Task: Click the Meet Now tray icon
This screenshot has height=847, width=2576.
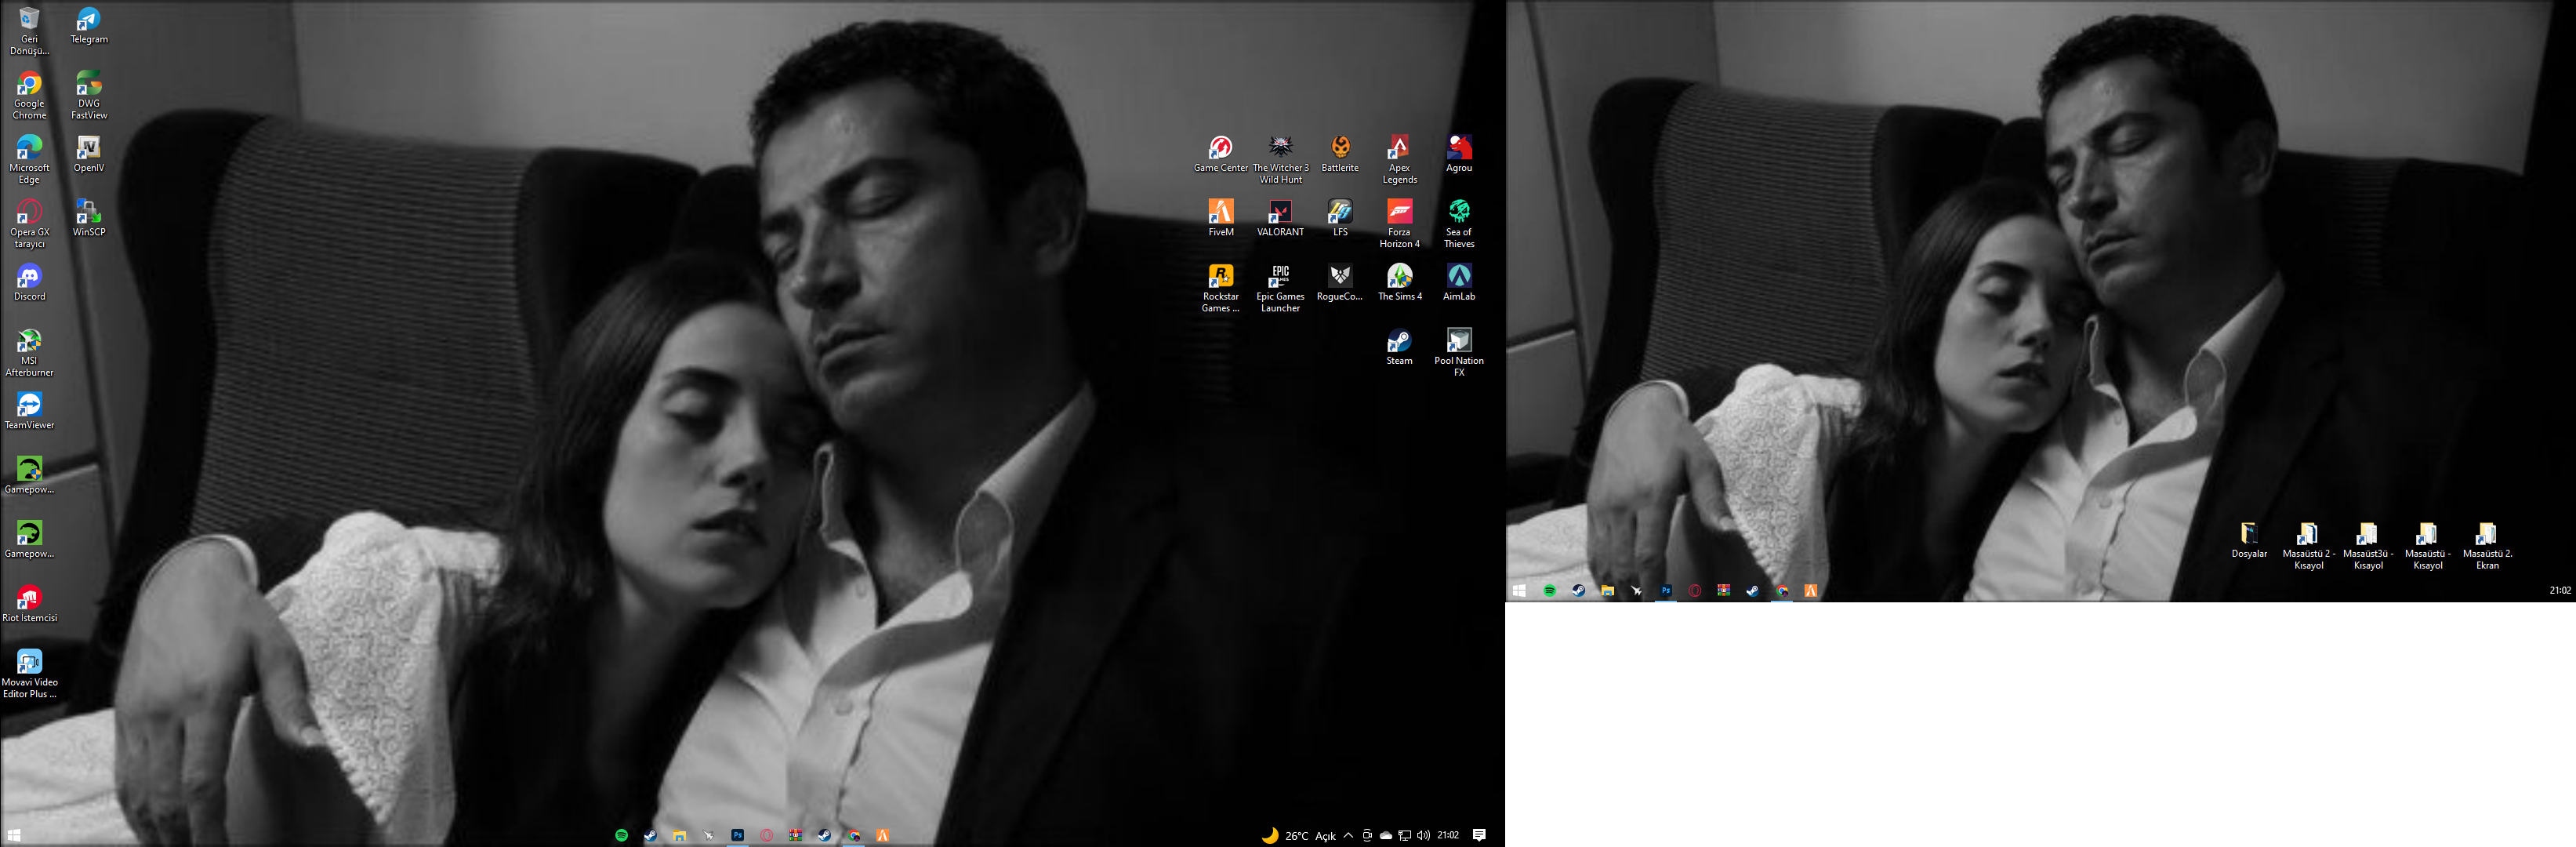Action: pos(1367,835)
